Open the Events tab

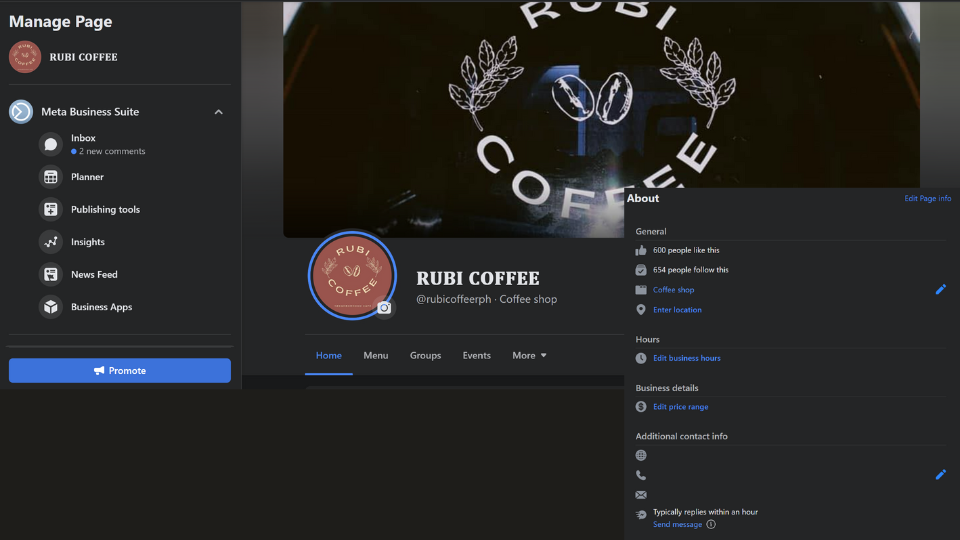tap(476, 356)
